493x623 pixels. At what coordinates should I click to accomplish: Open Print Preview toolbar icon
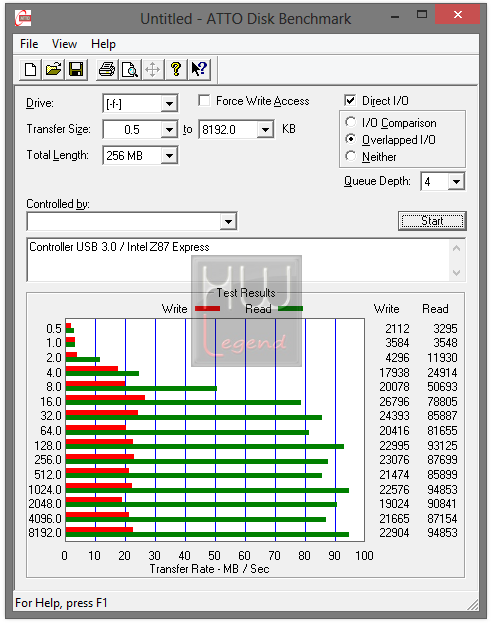click(x=130, y=70)
